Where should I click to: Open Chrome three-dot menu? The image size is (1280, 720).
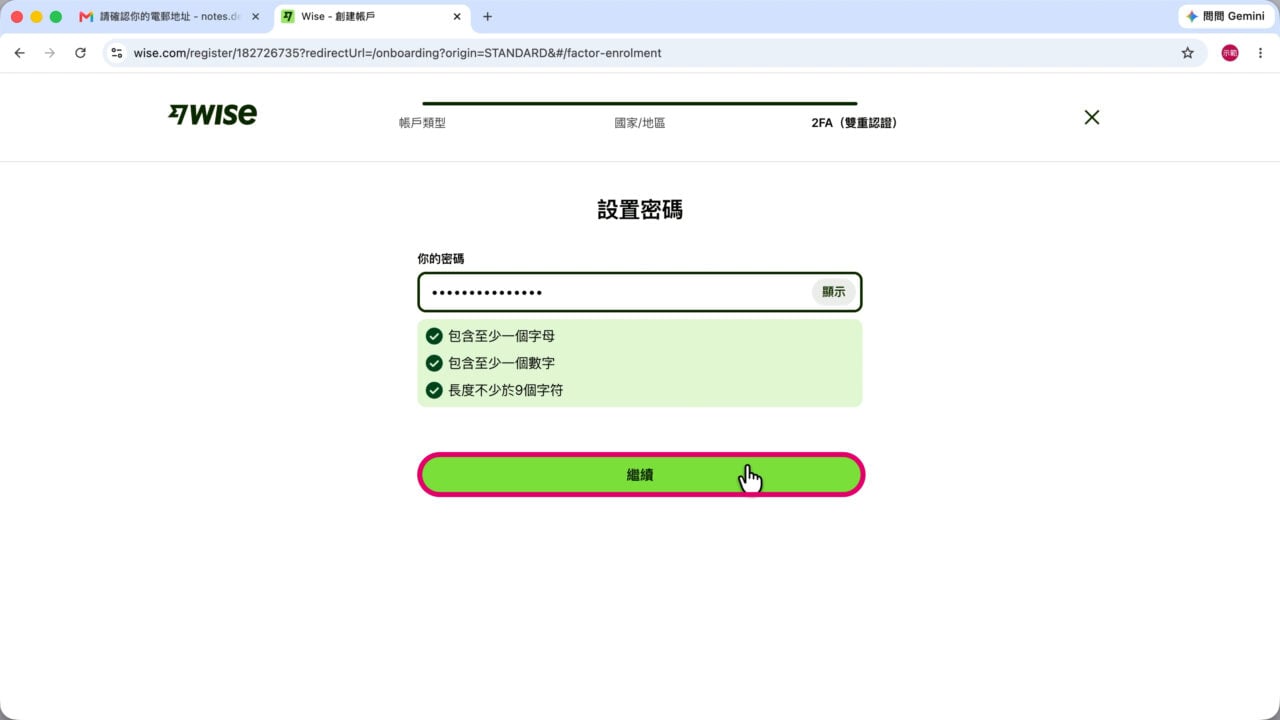(1260, 53)
